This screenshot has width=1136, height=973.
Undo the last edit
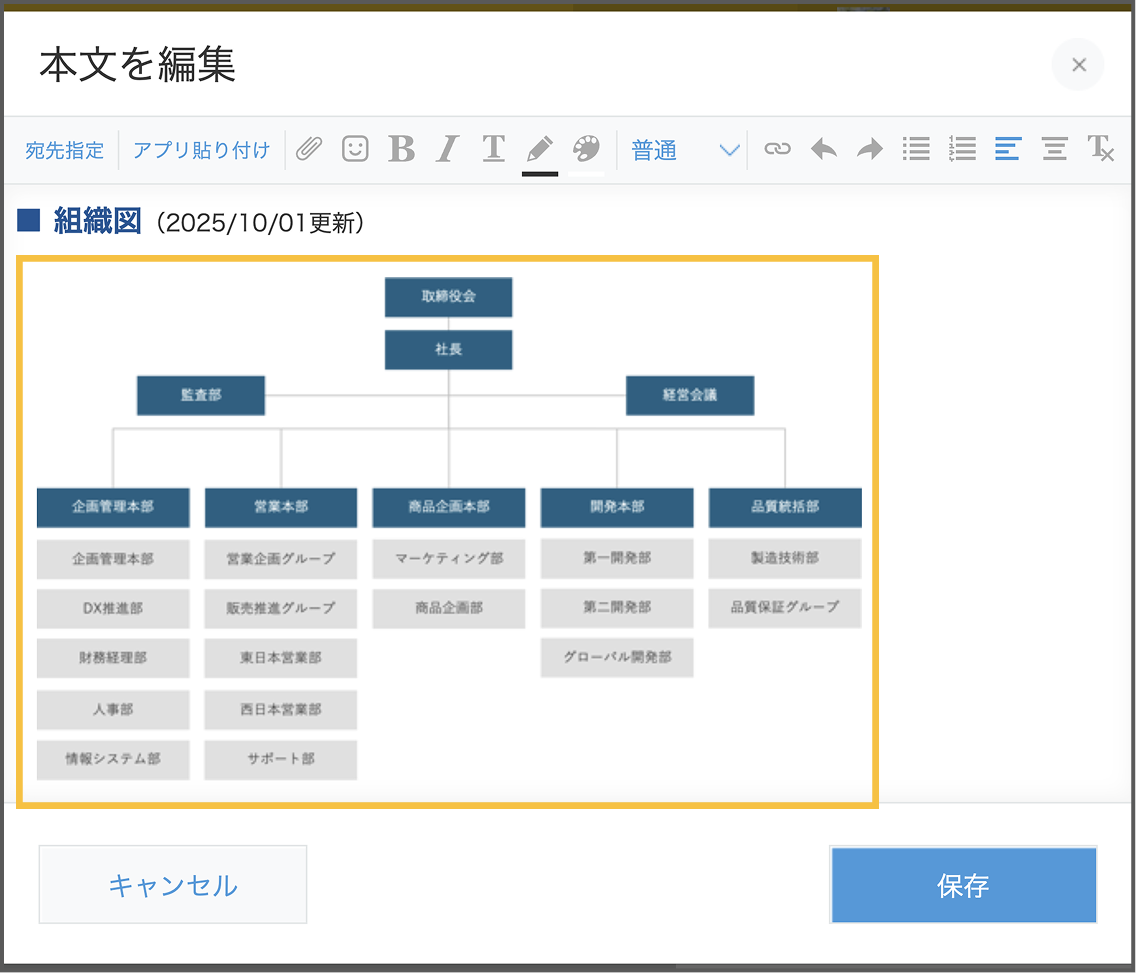tap(822, 148)
